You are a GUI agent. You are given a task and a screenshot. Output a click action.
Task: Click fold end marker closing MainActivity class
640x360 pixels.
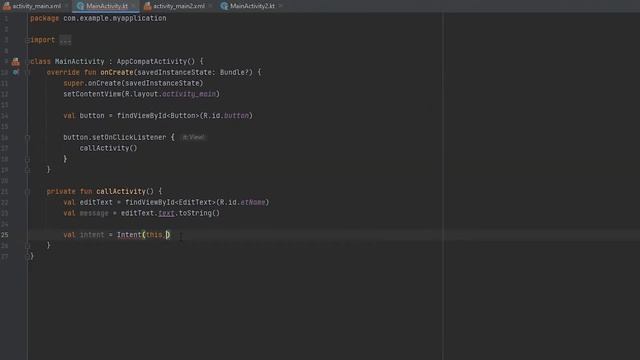click(27, 256)
